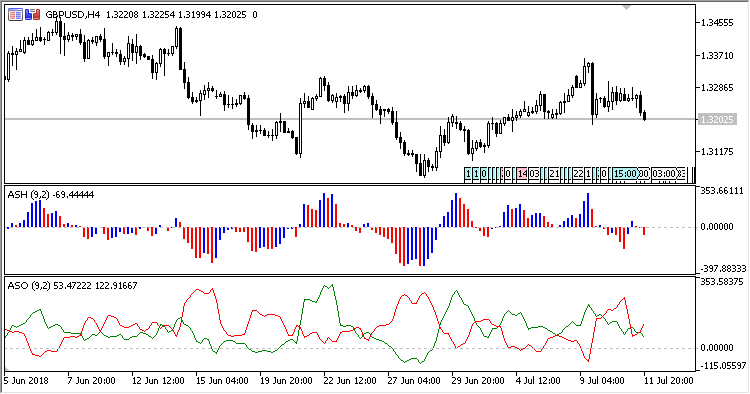Viewport: 750px width, 394px height.
Task: Click the -397.88333 ASH scale value
Action: click(723, 269)
